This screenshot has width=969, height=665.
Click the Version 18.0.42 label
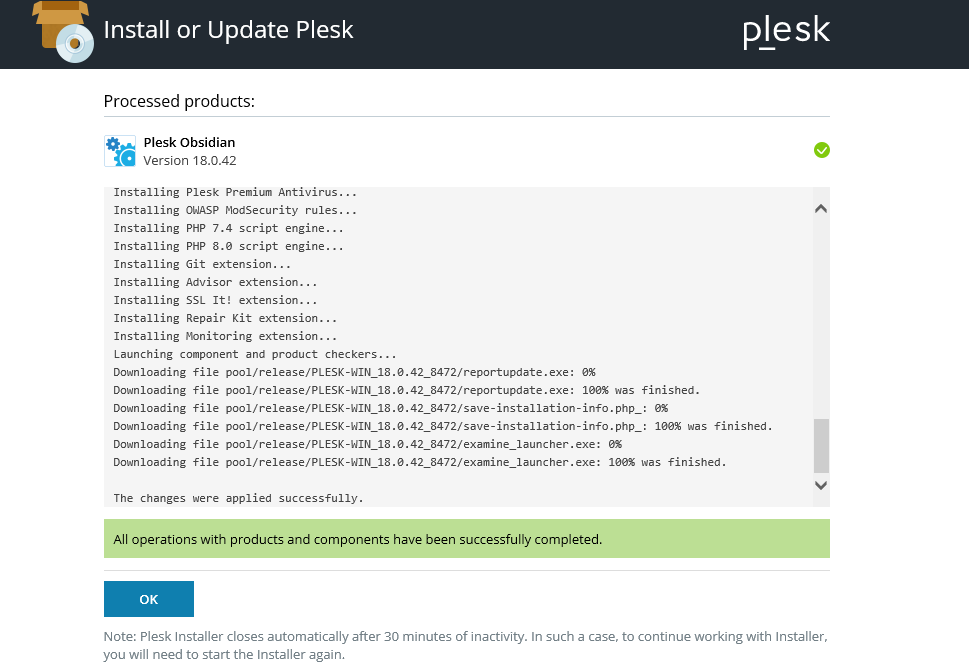point(190,161)
